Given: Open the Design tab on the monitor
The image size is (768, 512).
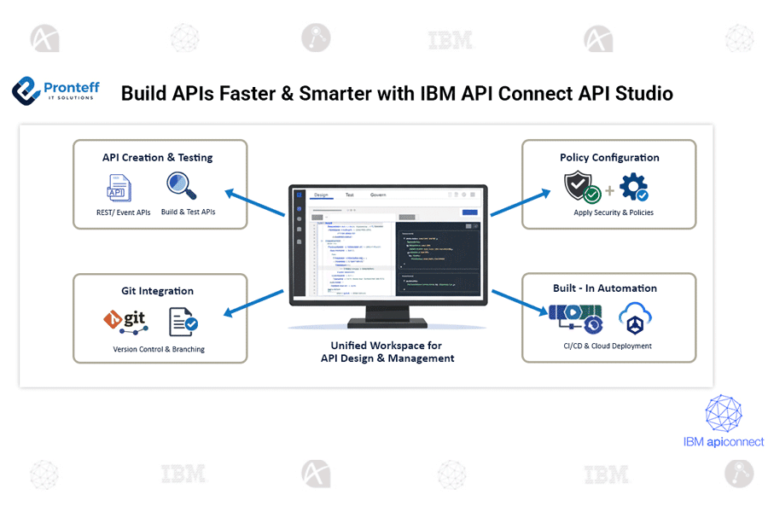Looking at the screenshot, I should coord(321,195).
